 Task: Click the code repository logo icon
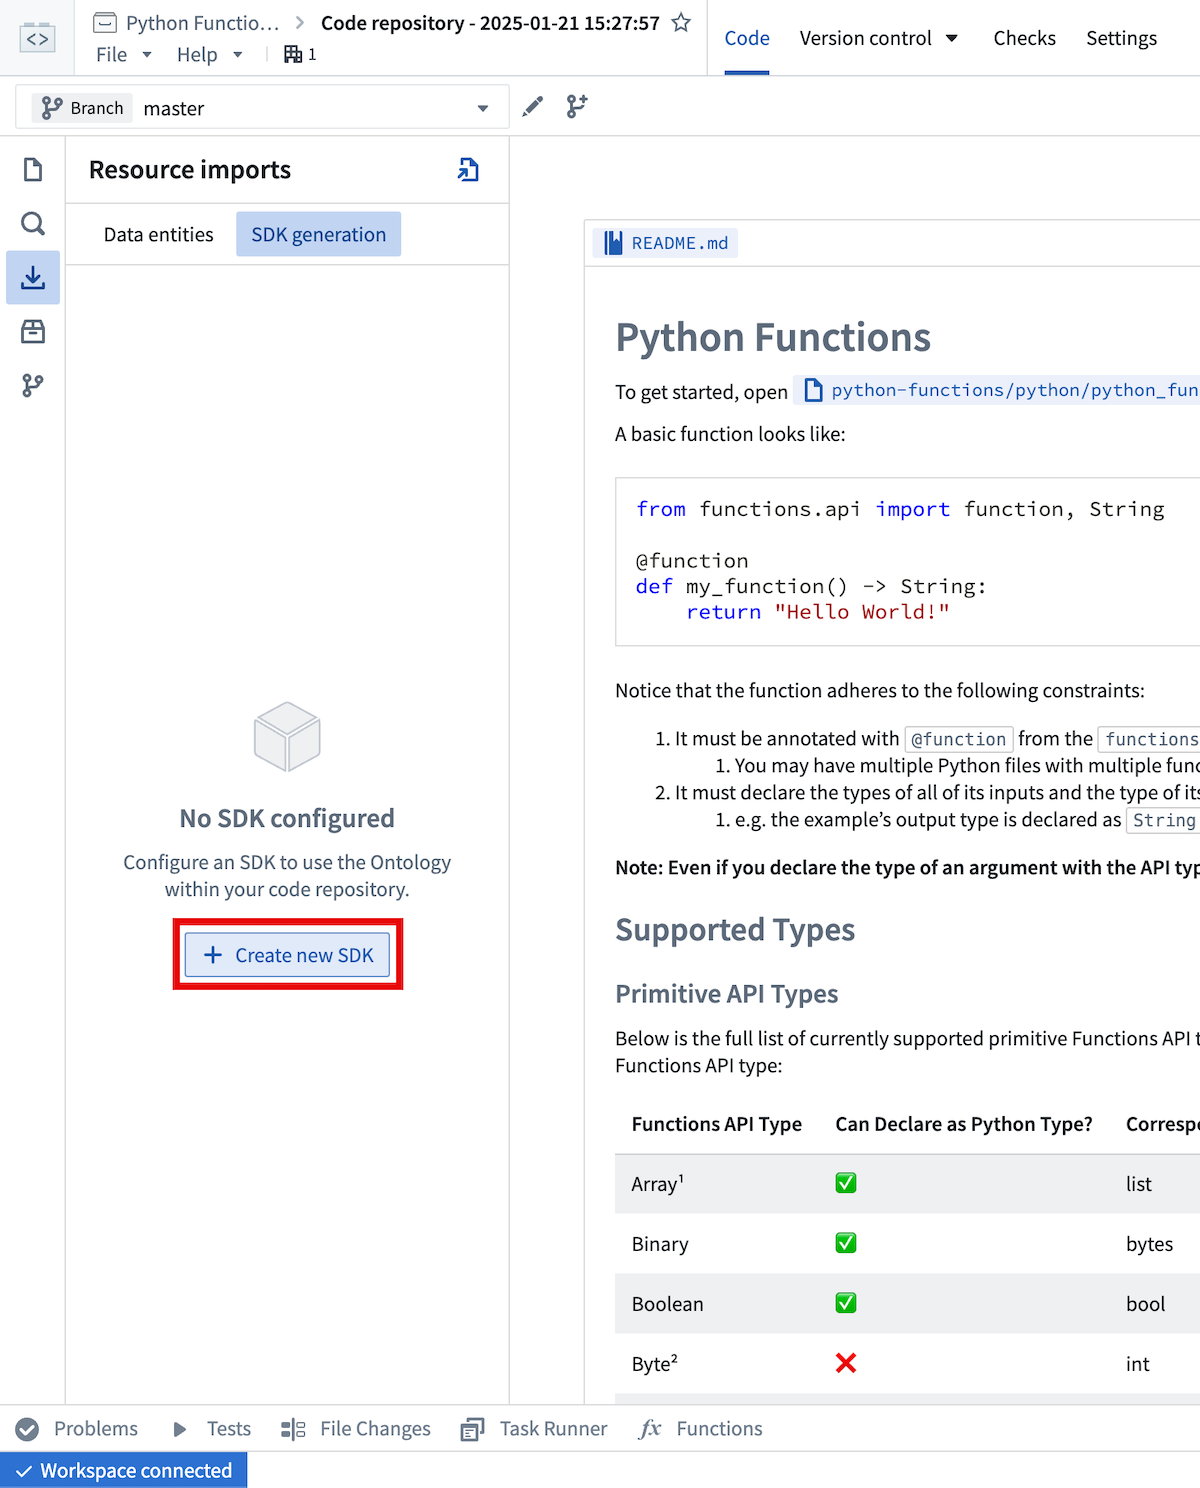(37, 38)
